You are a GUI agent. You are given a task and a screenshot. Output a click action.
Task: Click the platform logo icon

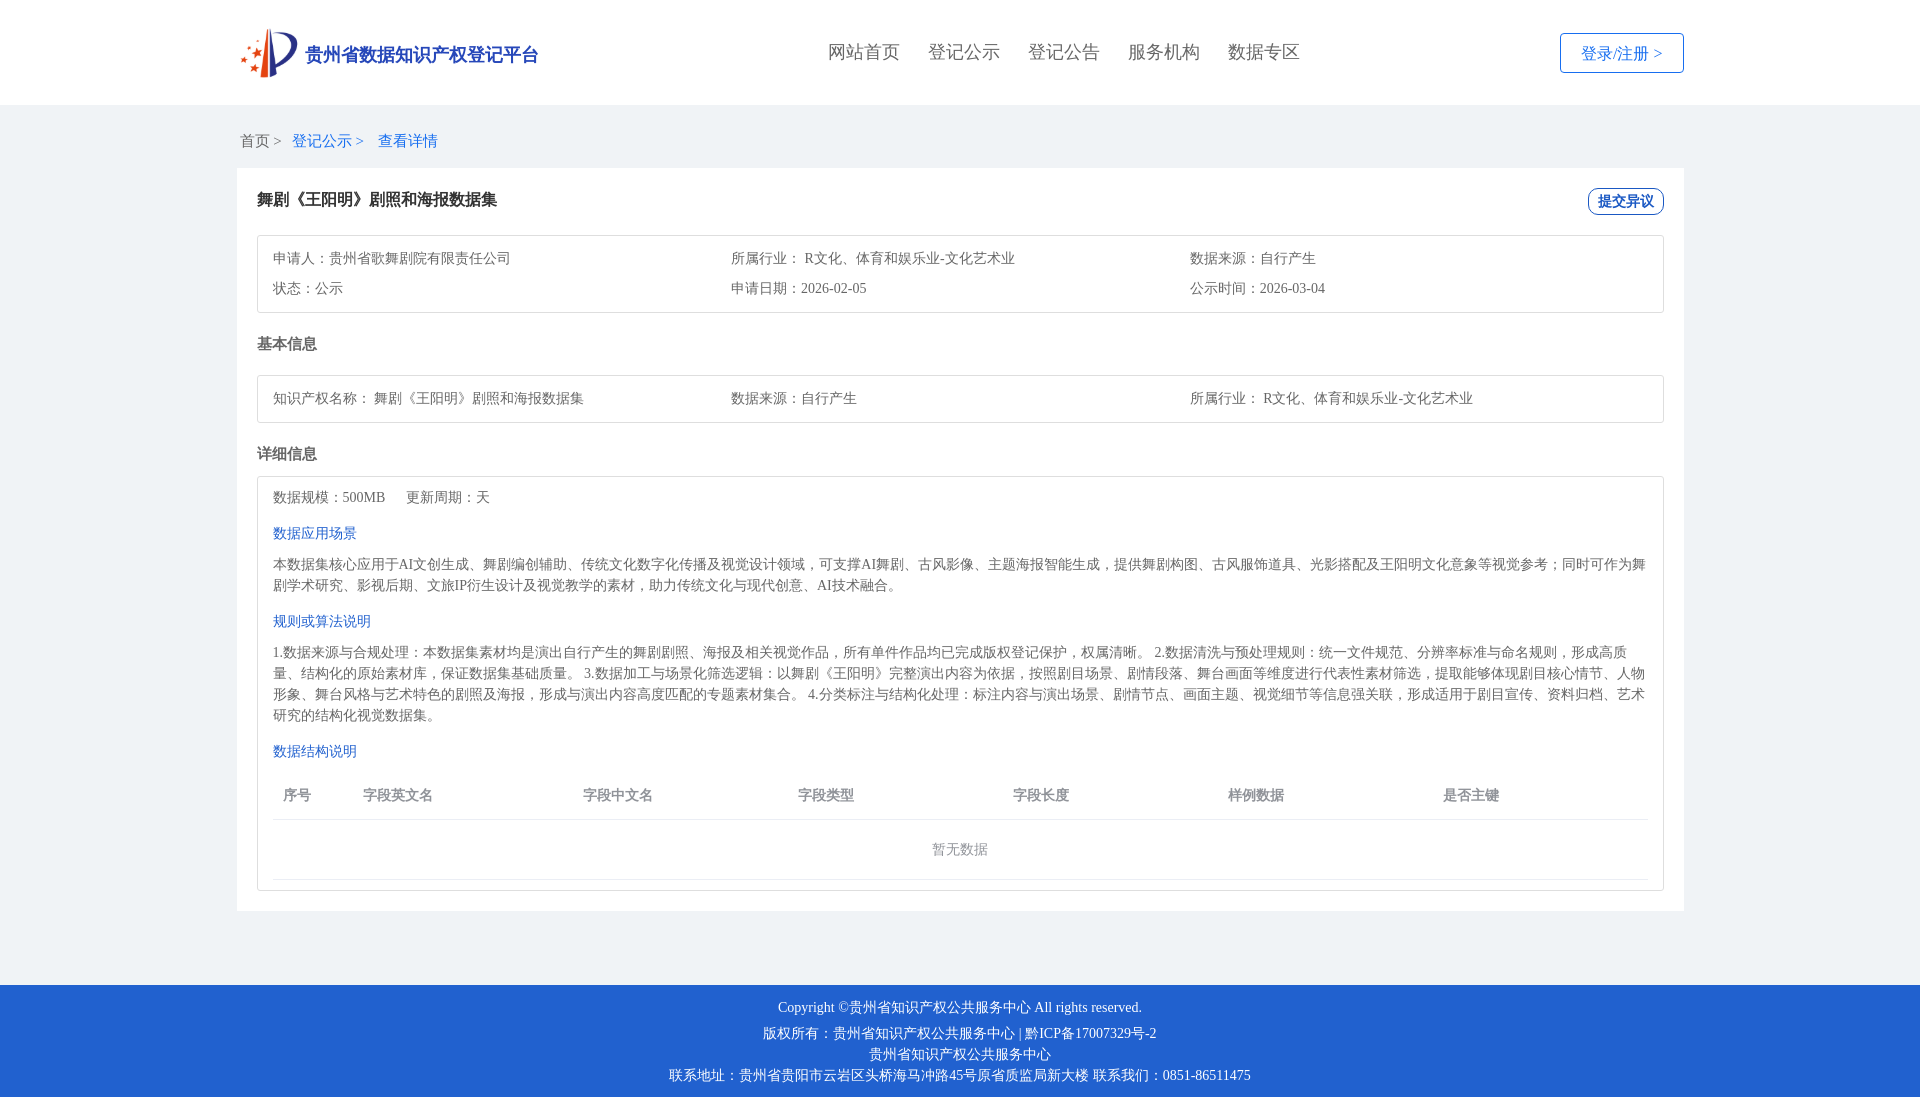coord(269,53)
